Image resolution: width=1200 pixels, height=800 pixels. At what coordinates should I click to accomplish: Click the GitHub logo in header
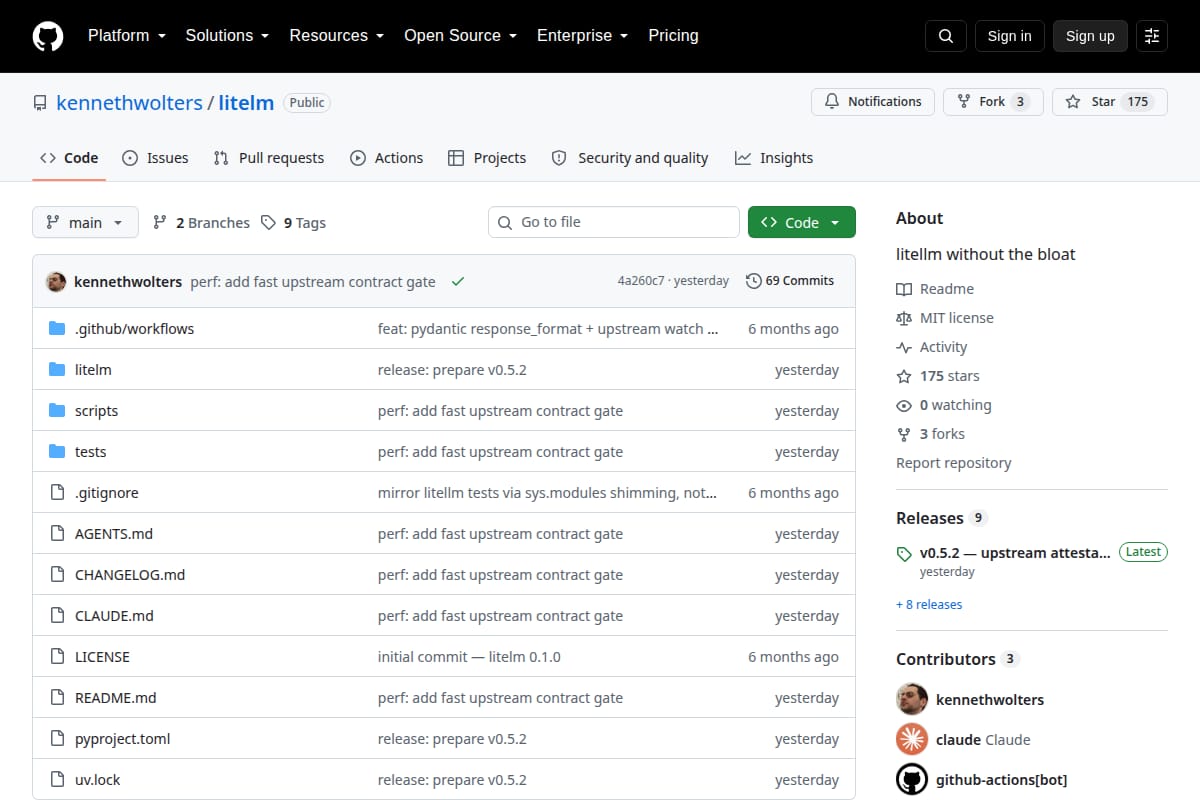(x=48, y=36)
